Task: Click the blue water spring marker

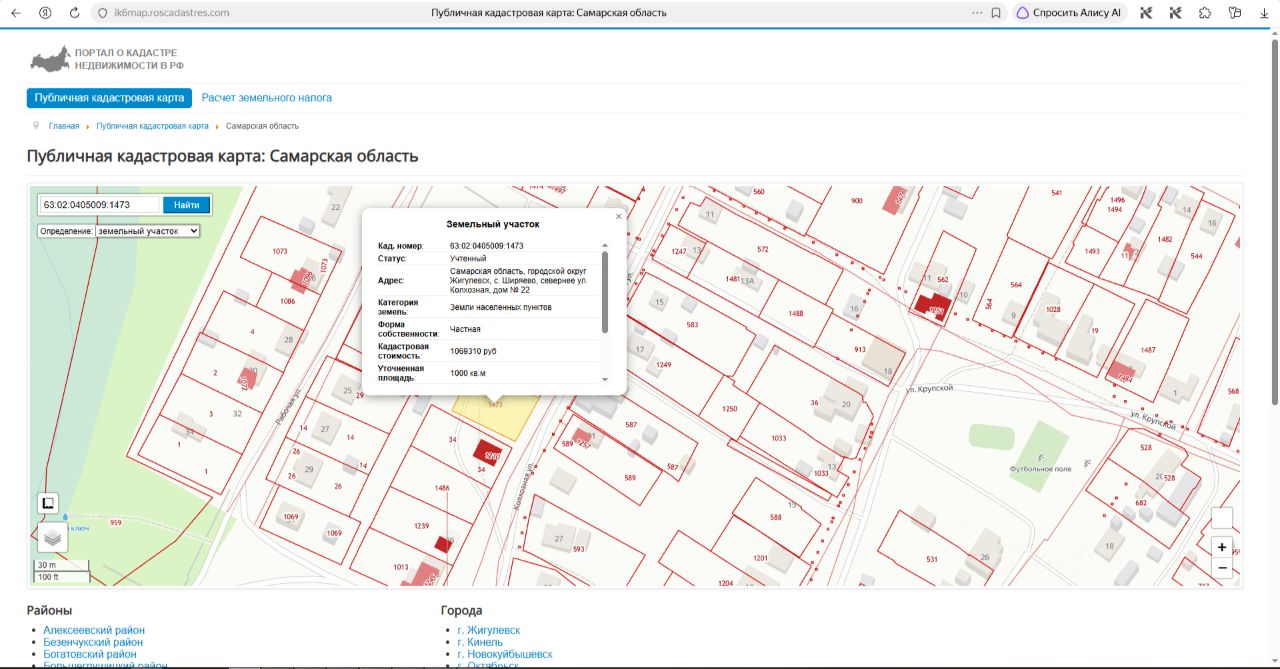Action: [65, 517]
